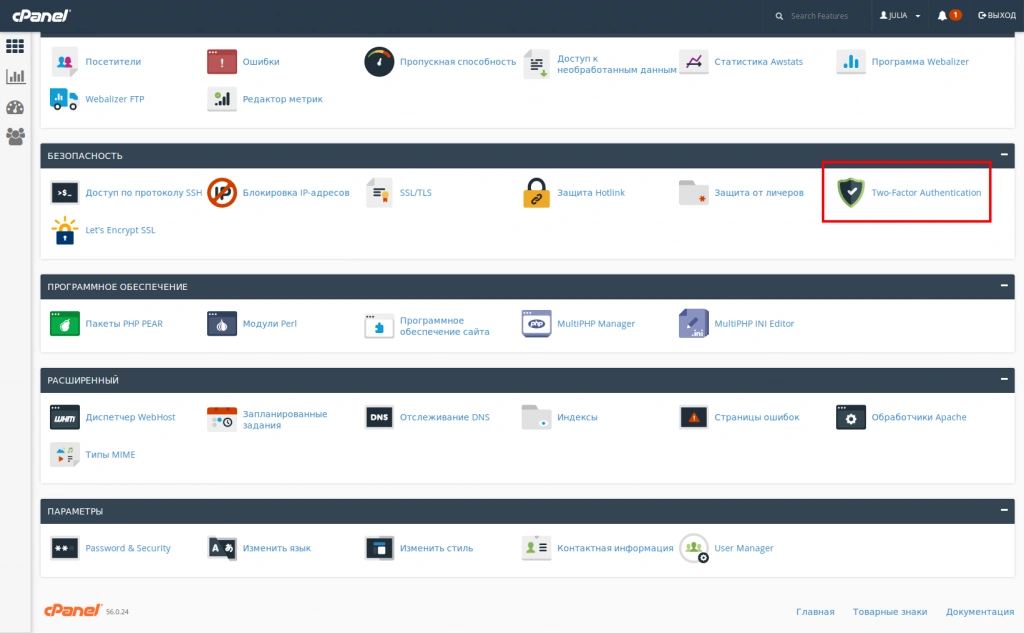Focus the Search Features field
Screen dimensions: 1024x633
coord(820,16)
